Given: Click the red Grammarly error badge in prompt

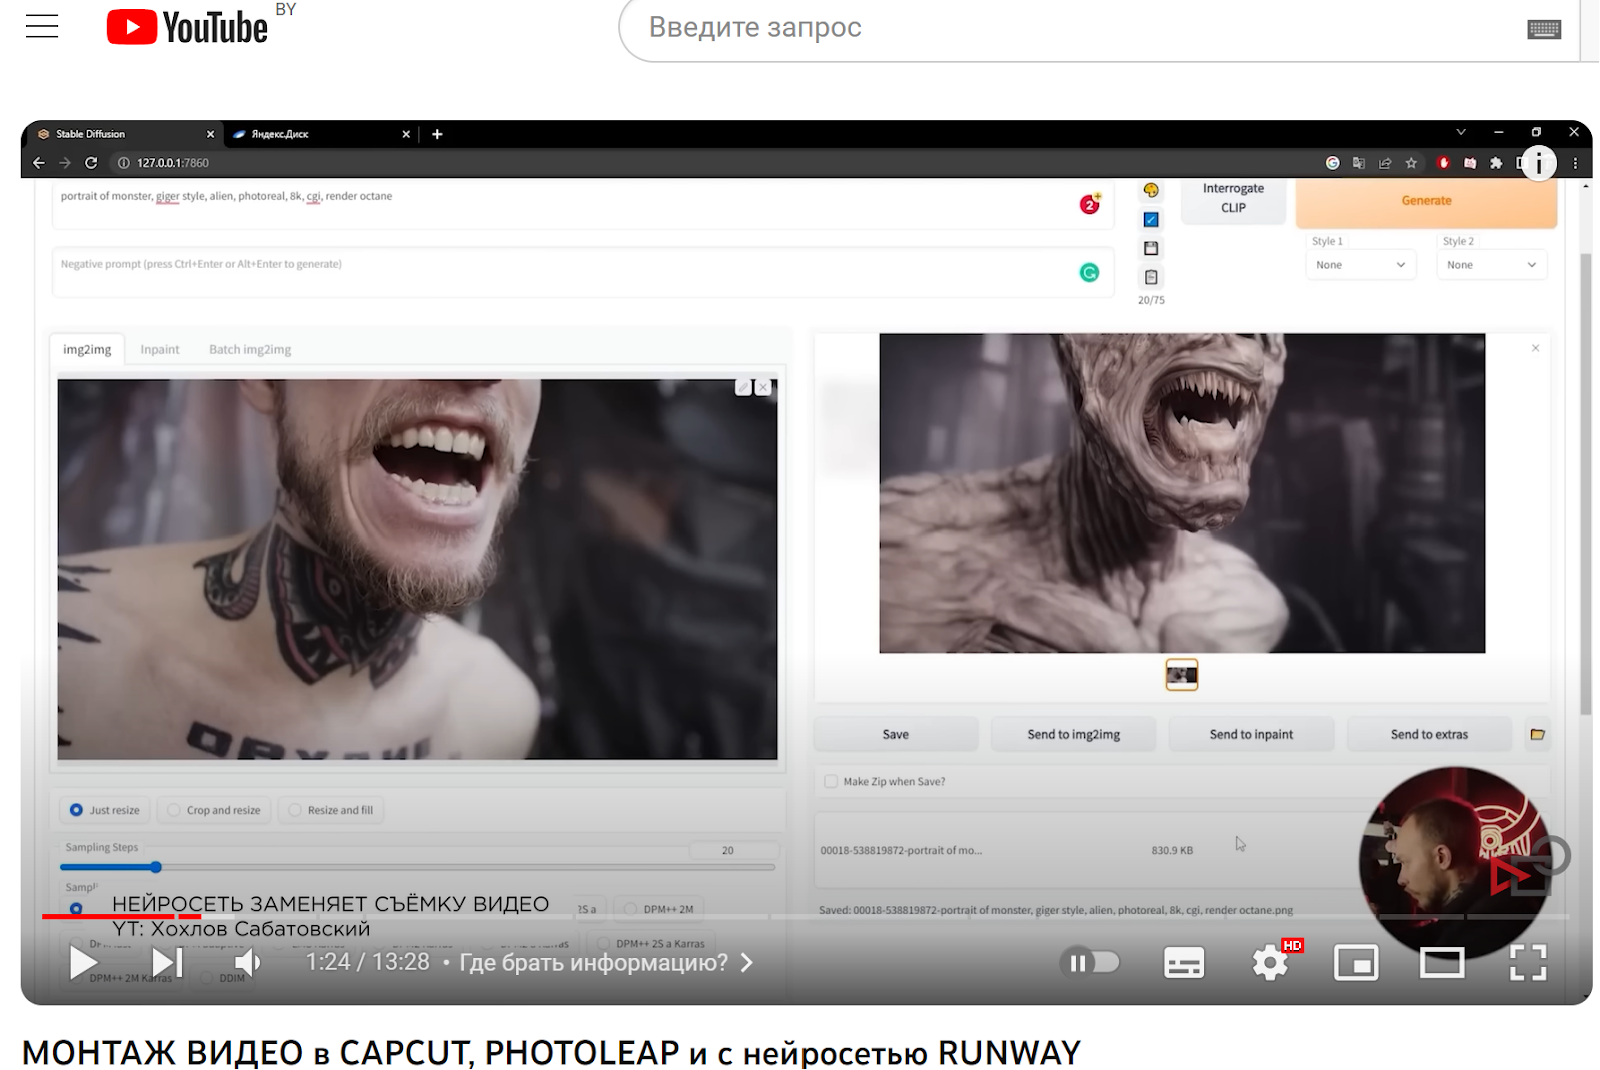Looking at the screenshot, I should (1090, 204).
